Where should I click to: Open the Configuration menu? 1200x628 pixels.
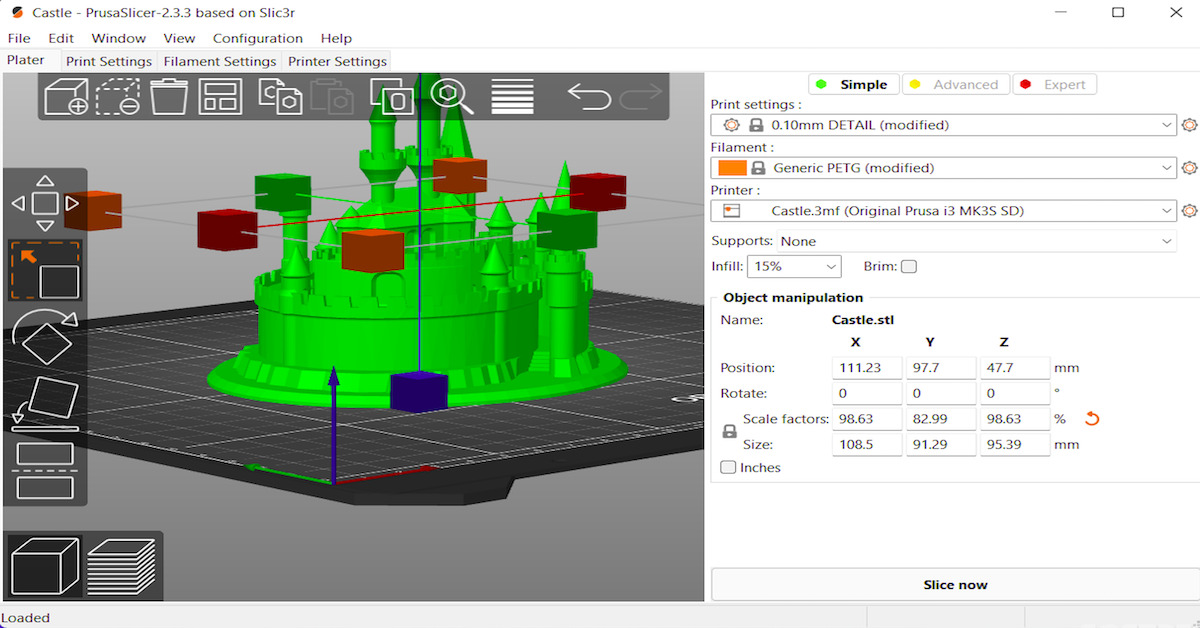click(x=257, y=38)
